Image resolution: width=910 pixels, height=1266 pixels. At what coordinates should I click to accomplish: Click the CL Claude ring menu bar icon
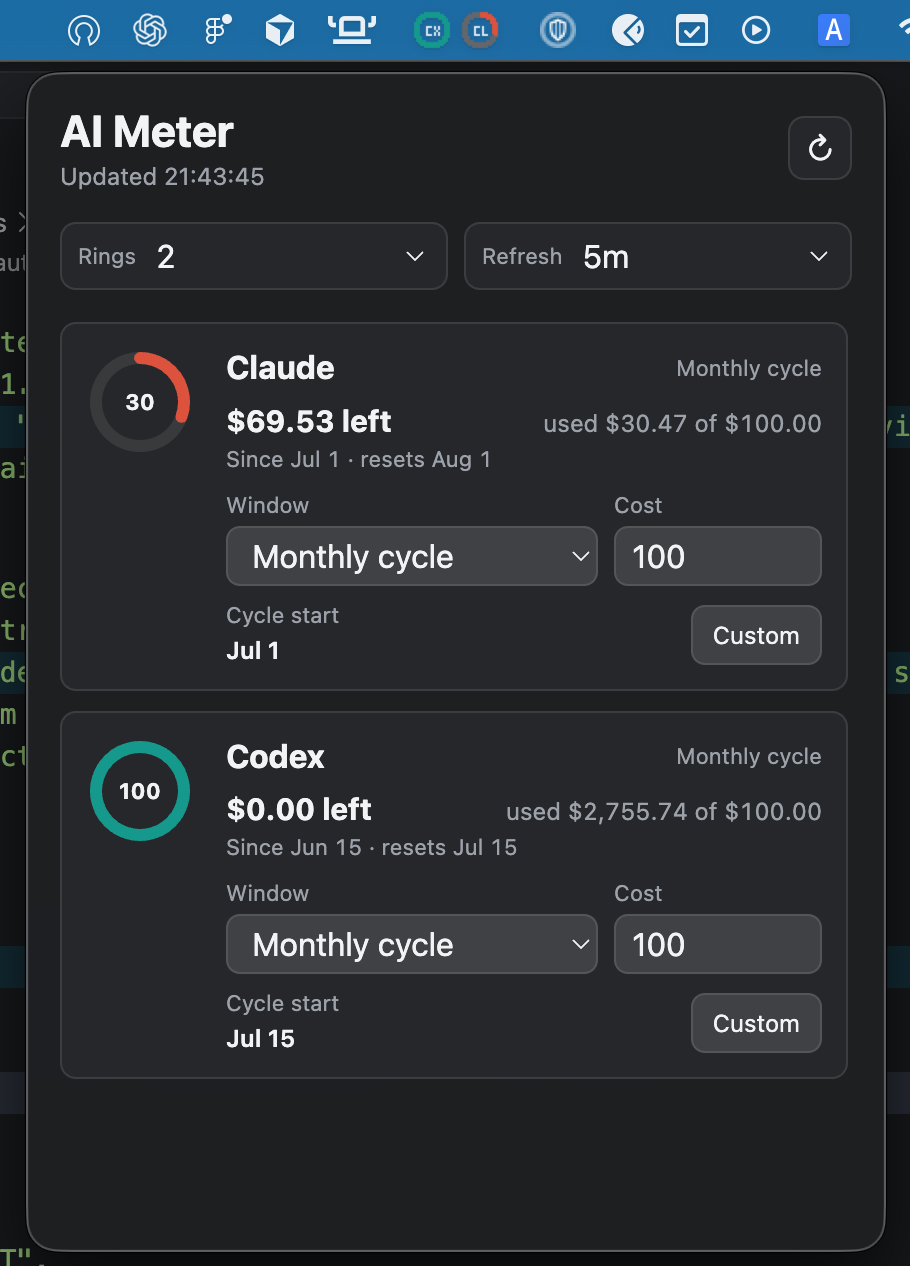(x=481, y=31)
